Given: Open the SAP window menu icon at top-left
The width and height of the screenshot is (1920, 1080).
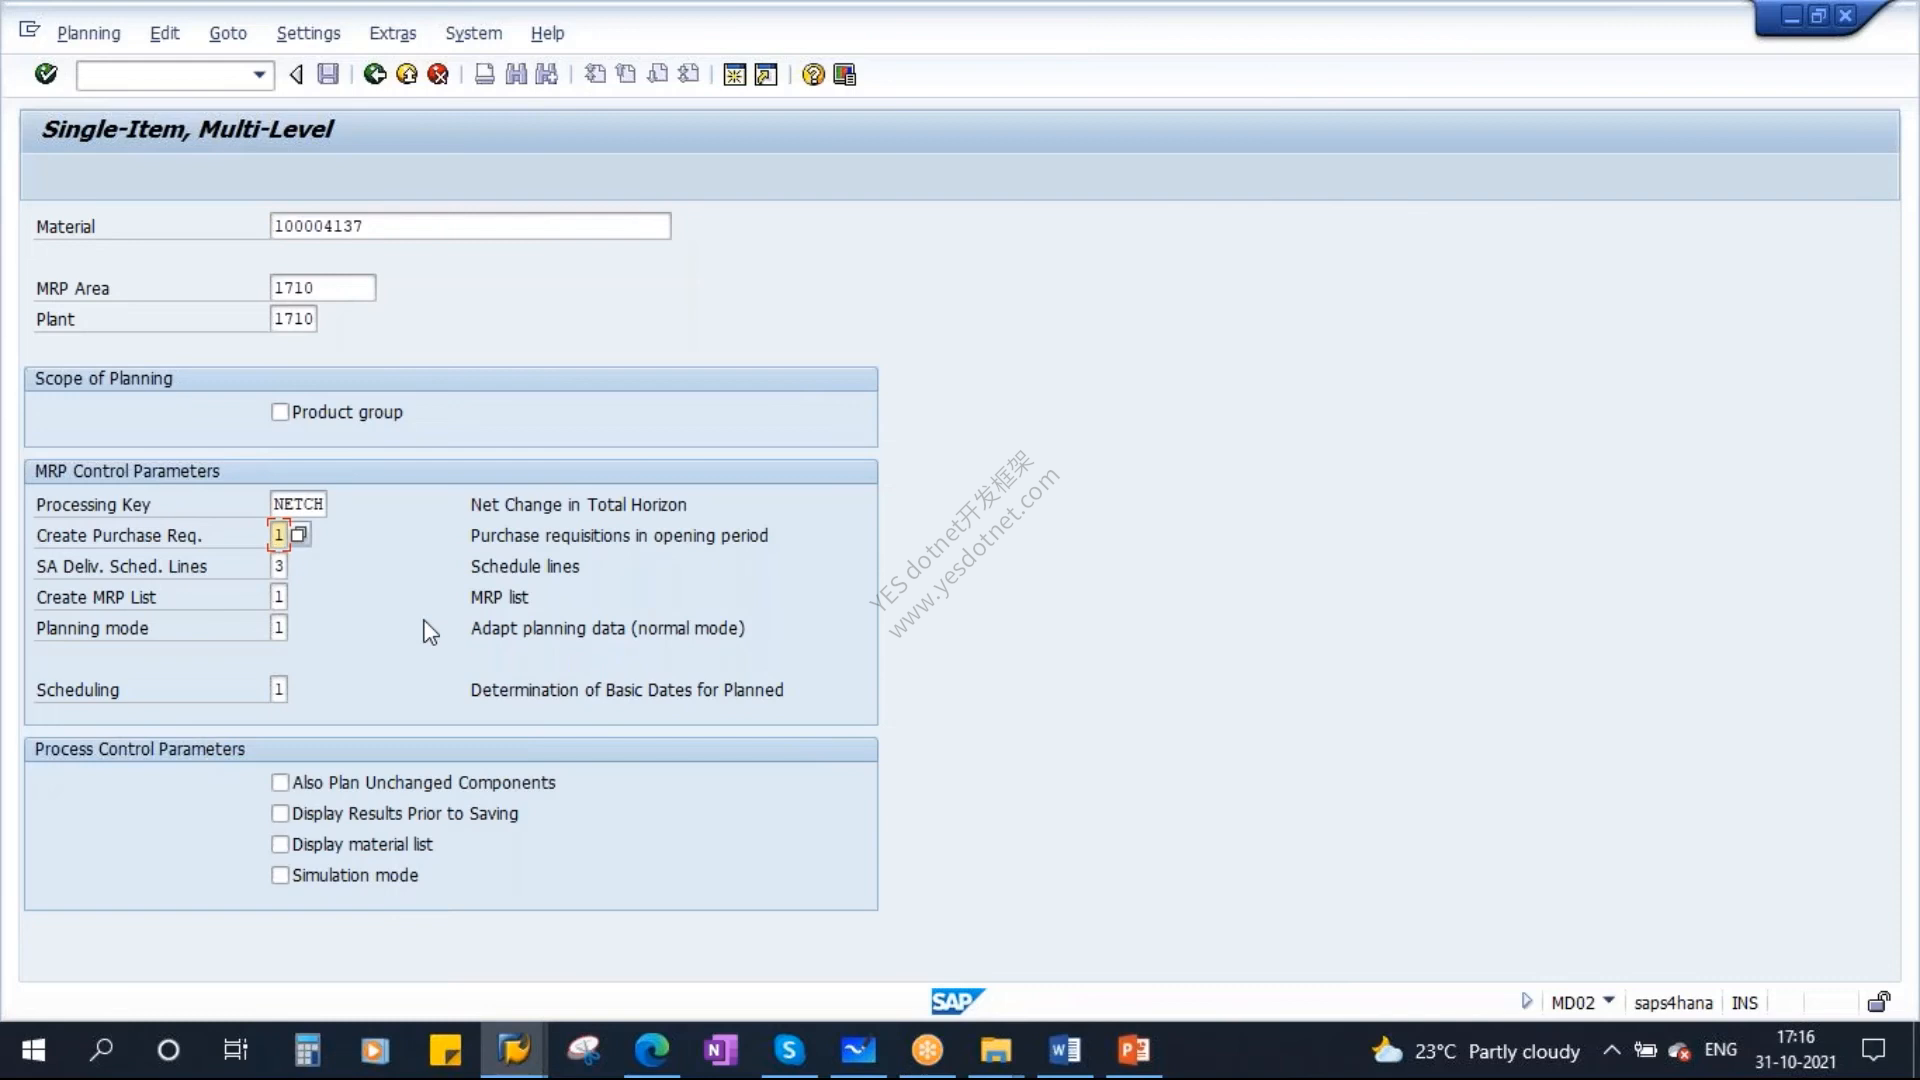Looking at the screenshot, I should (29, 30).
